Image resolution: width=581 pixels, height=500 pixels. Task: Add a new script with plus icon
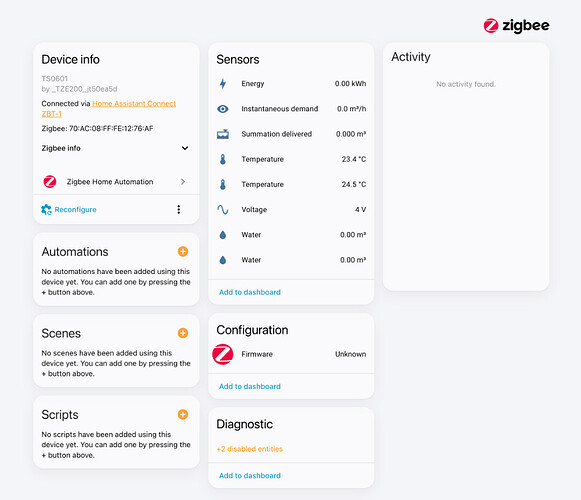183,414
